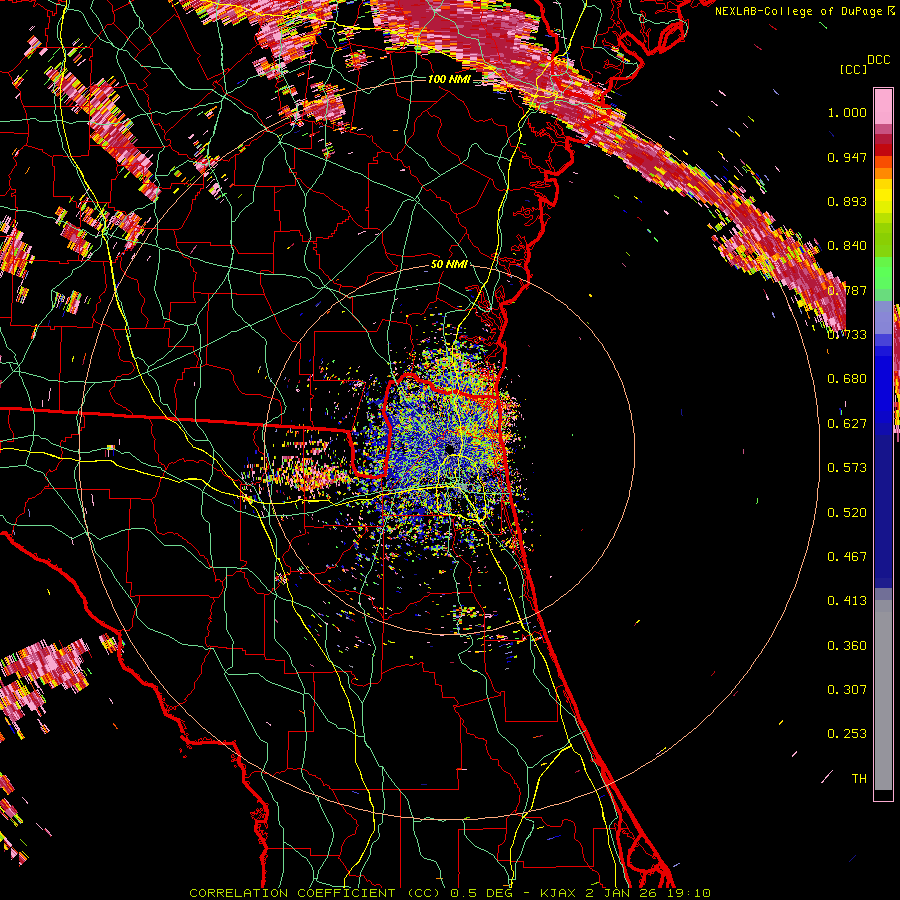This screenshot has width=900, height=900.
Task: Click the 50 NMI range ring label
Action: pos(449,265)
